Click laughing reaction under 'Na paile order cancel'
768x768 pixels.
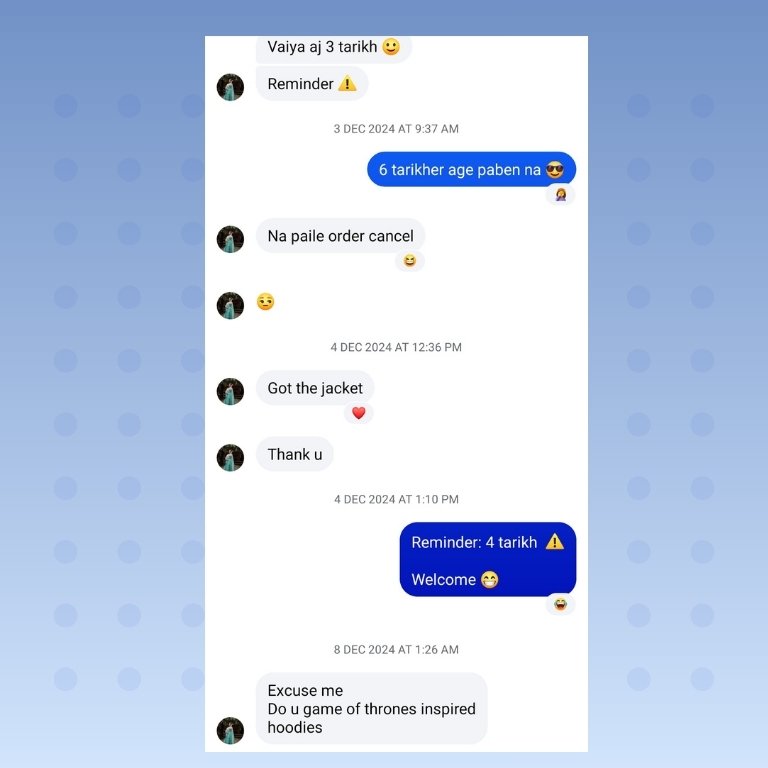pos(409,261)
